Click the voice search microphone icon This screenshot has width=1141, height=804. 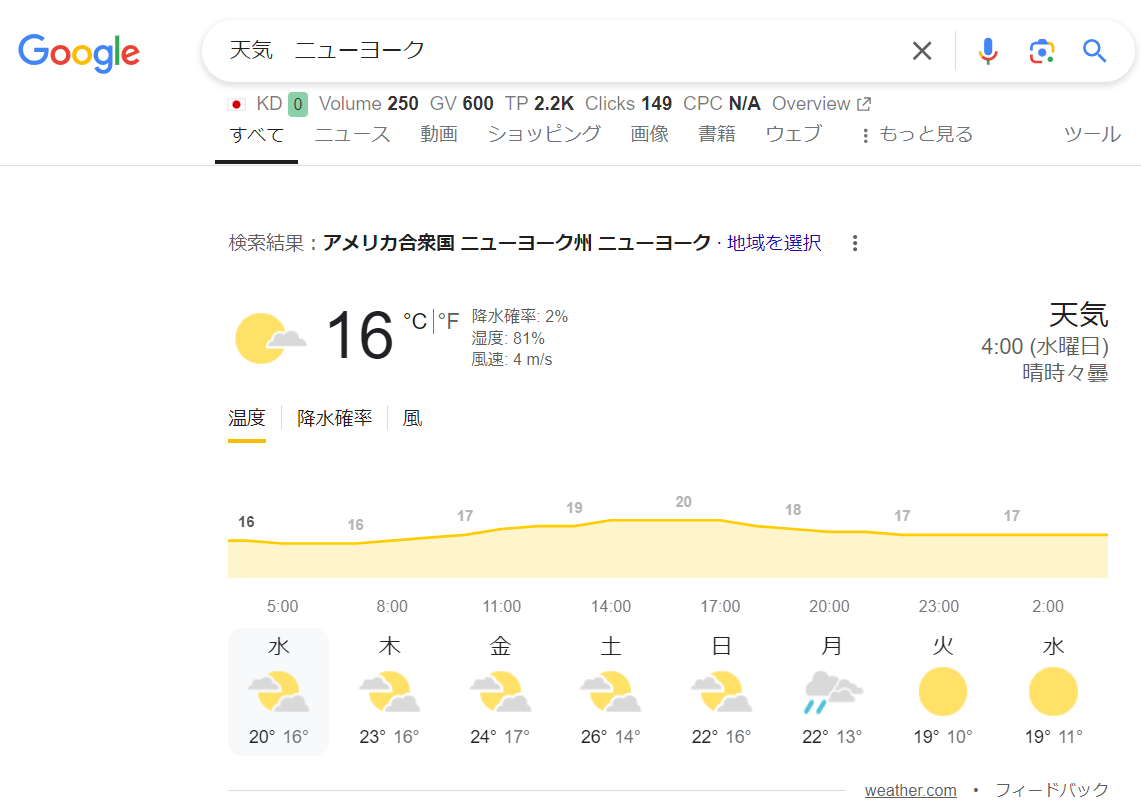(987, 51)
